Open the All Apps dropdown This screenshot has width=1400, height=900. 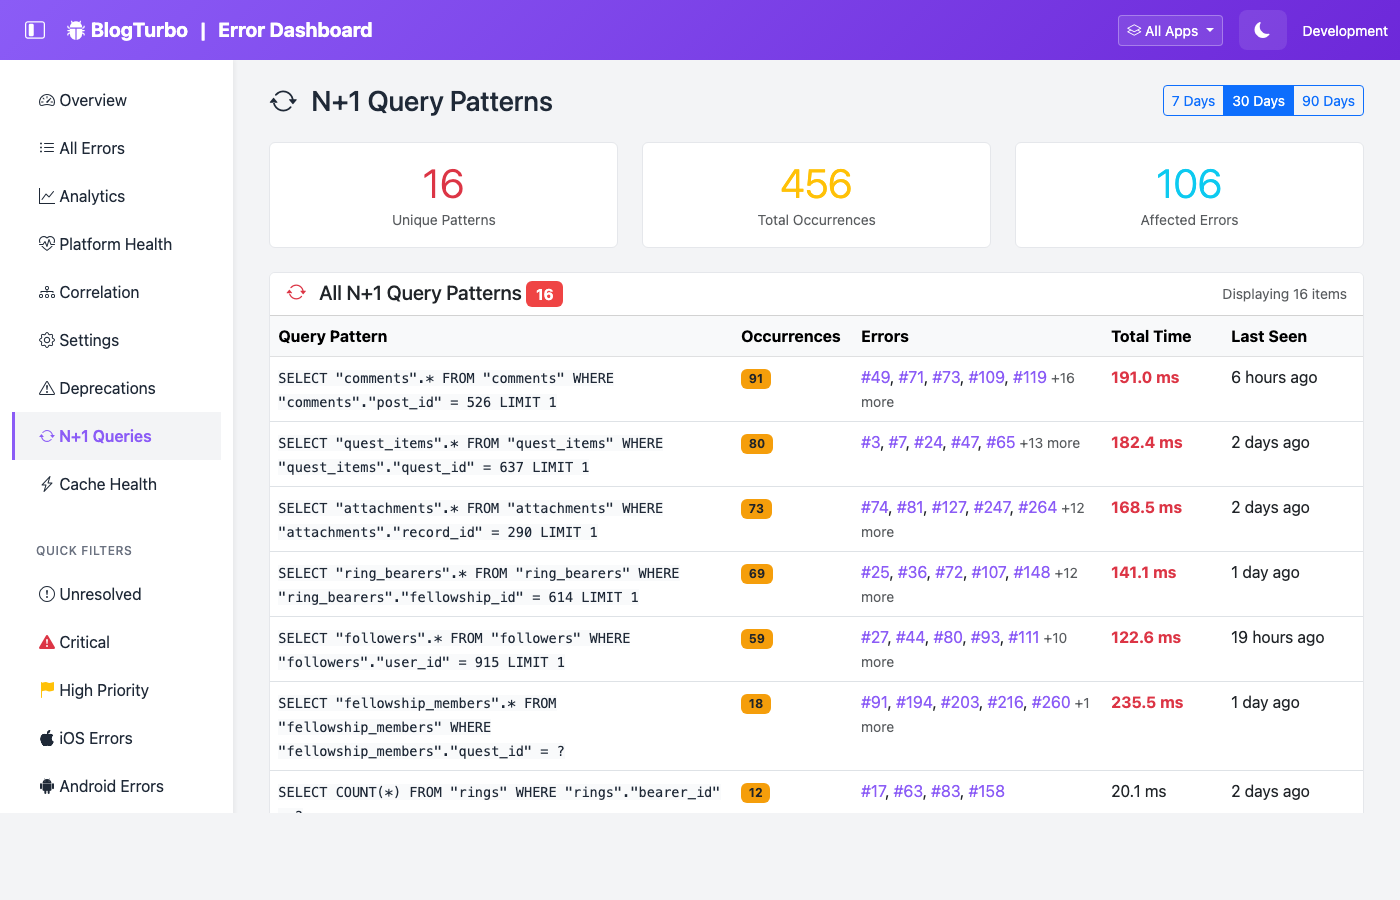click(x=1170, y=30)
